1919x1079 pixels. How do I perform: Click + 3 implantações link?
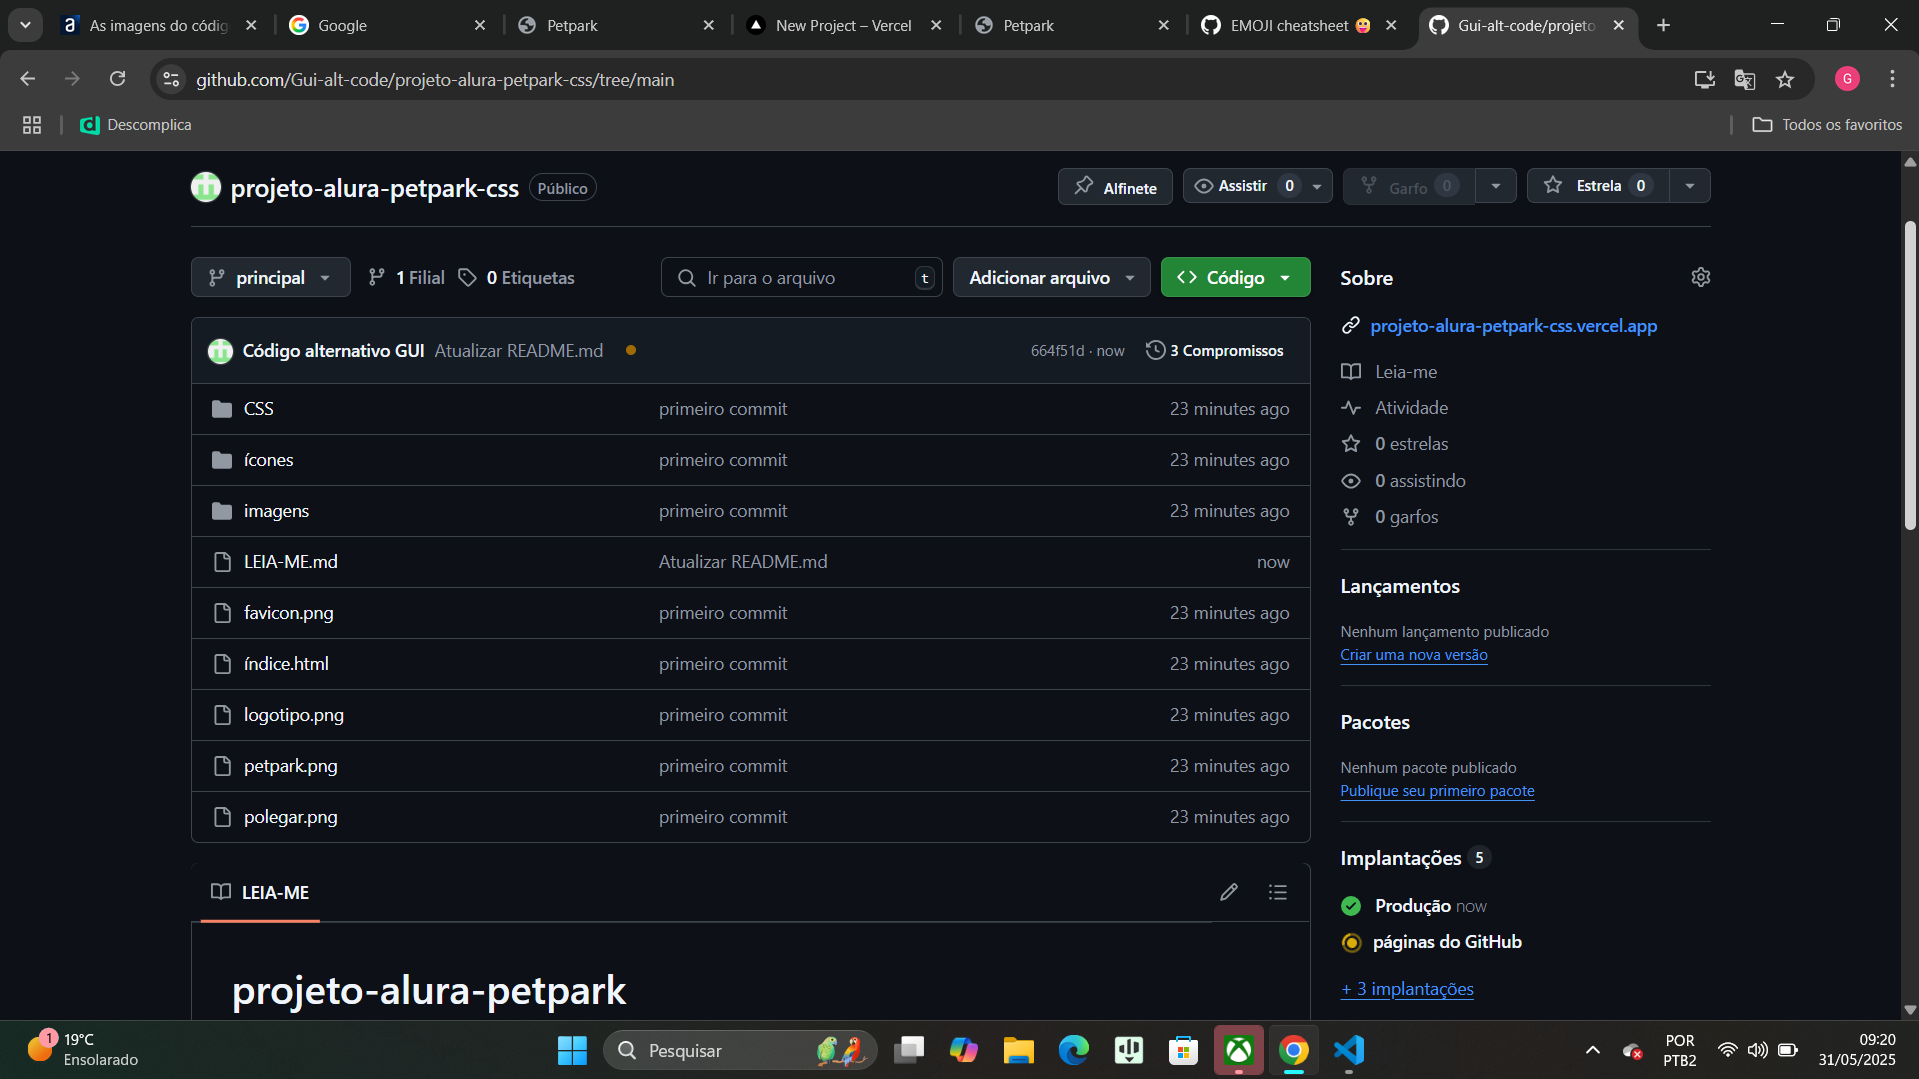pos(1407,989)
